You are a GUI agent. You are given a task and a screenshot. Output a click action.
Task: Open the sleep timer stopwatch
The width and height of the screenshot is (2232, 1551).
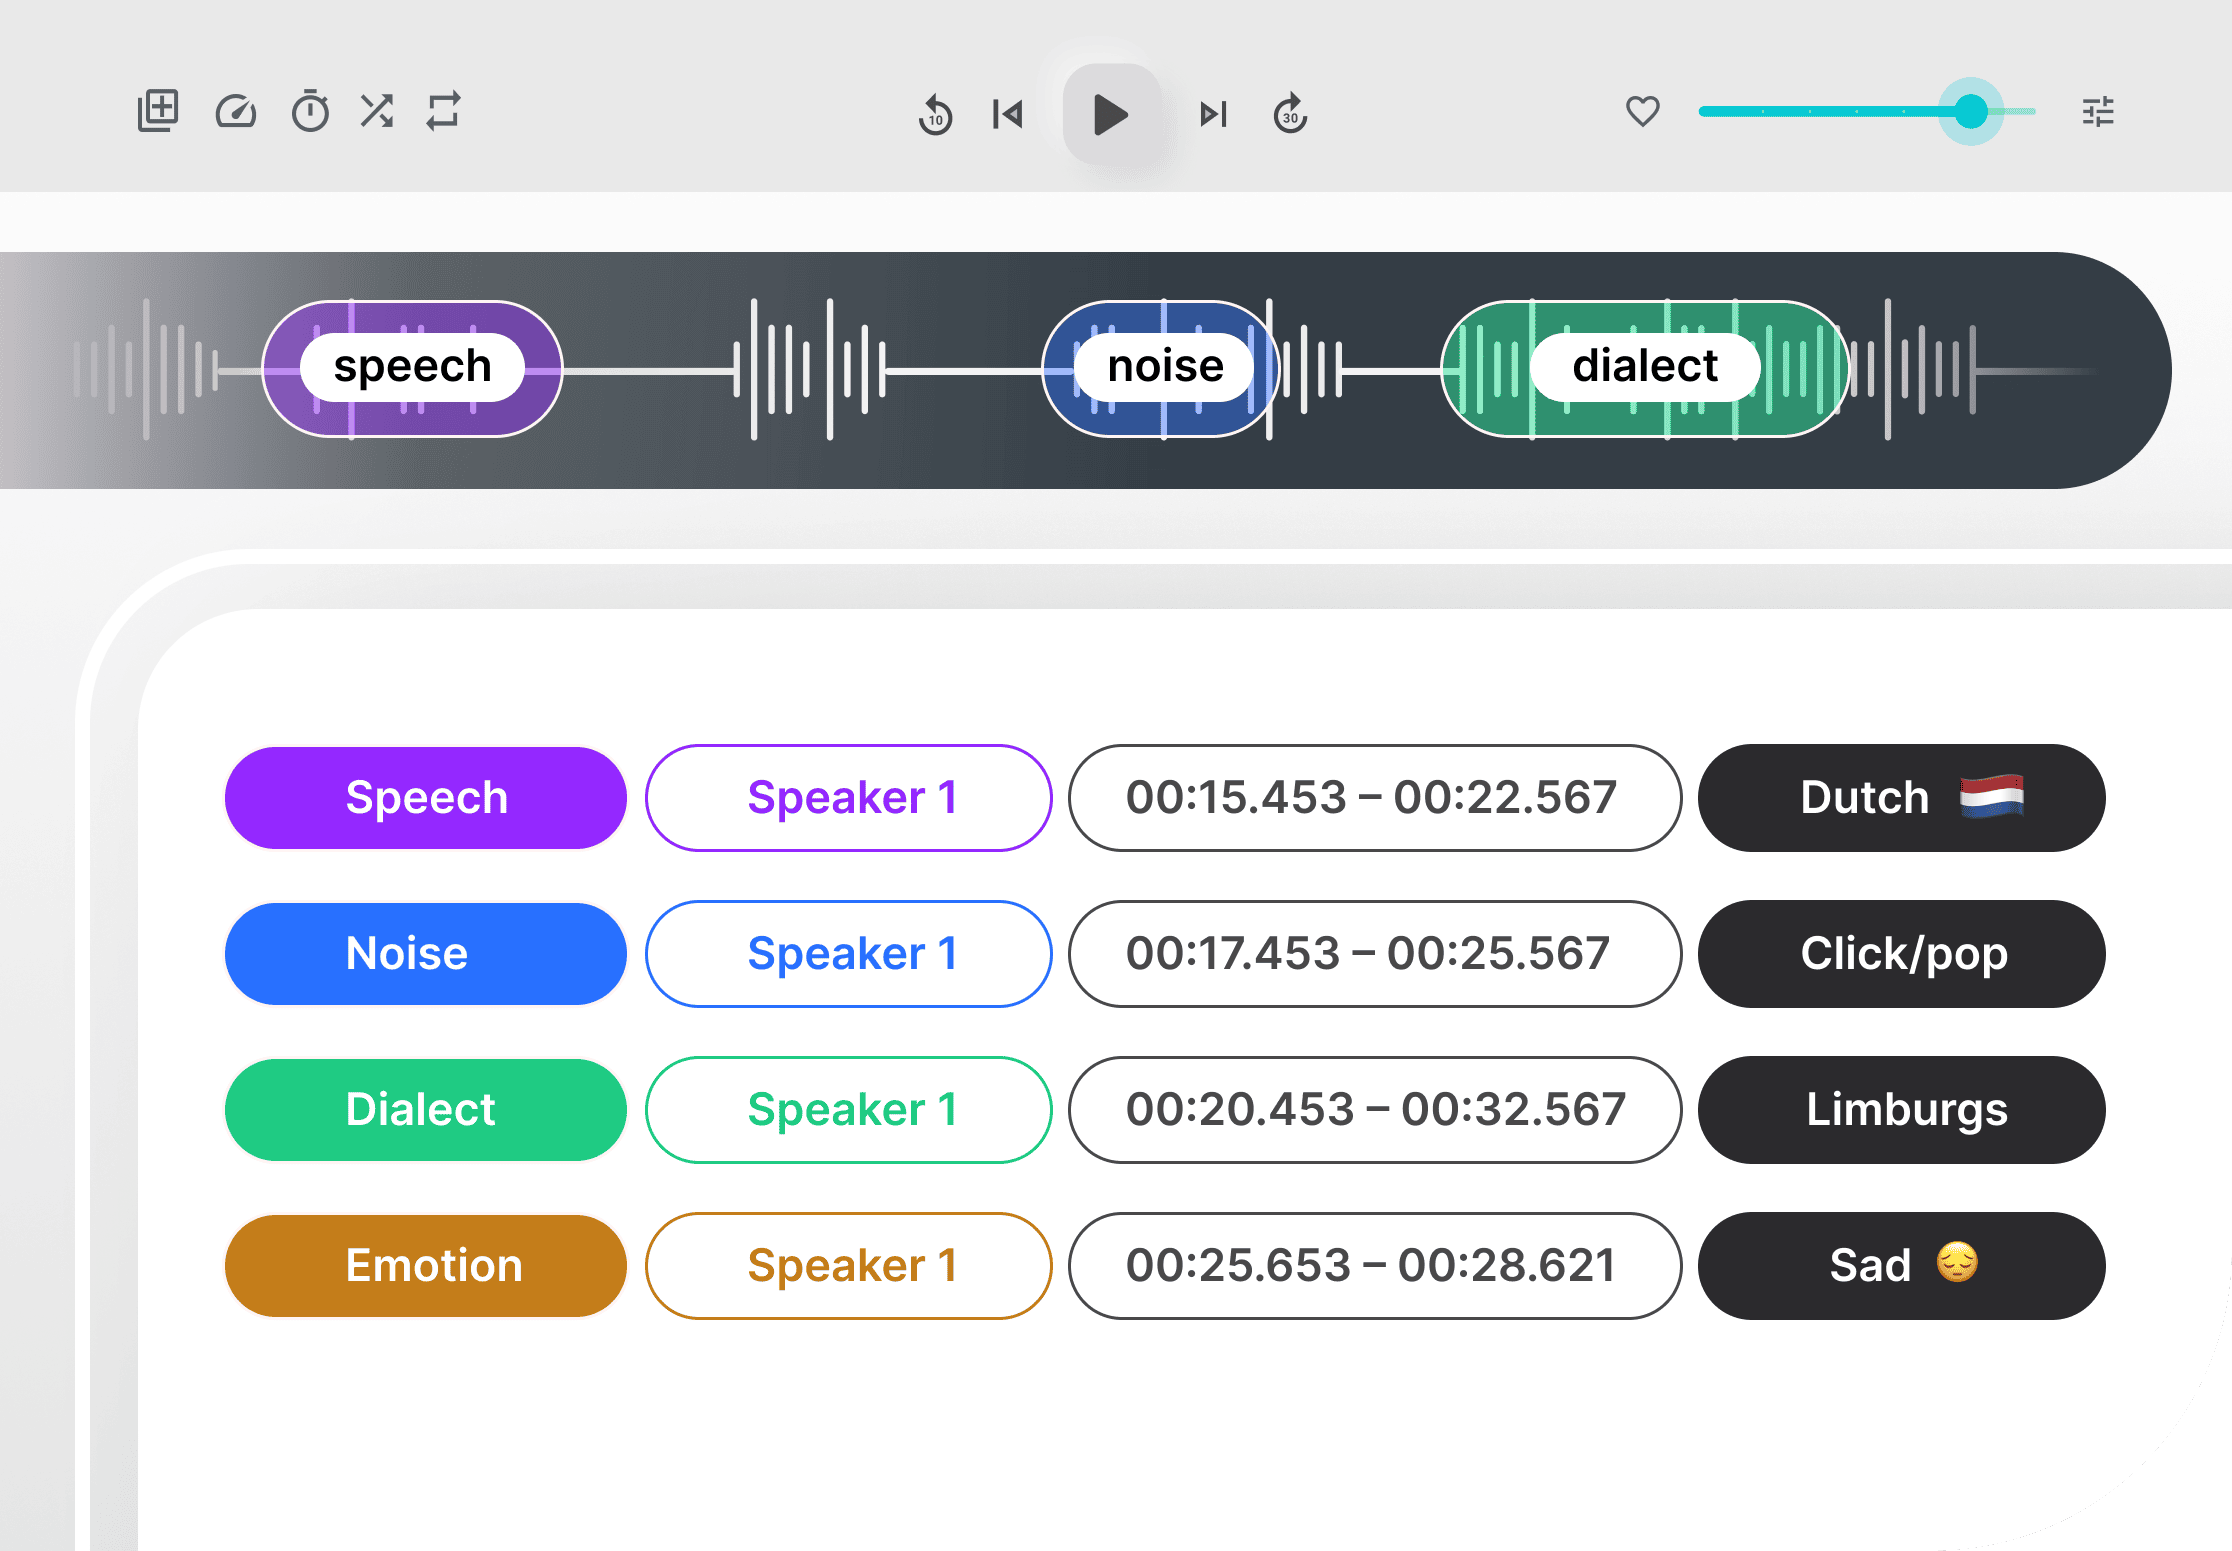coord(310,111)
